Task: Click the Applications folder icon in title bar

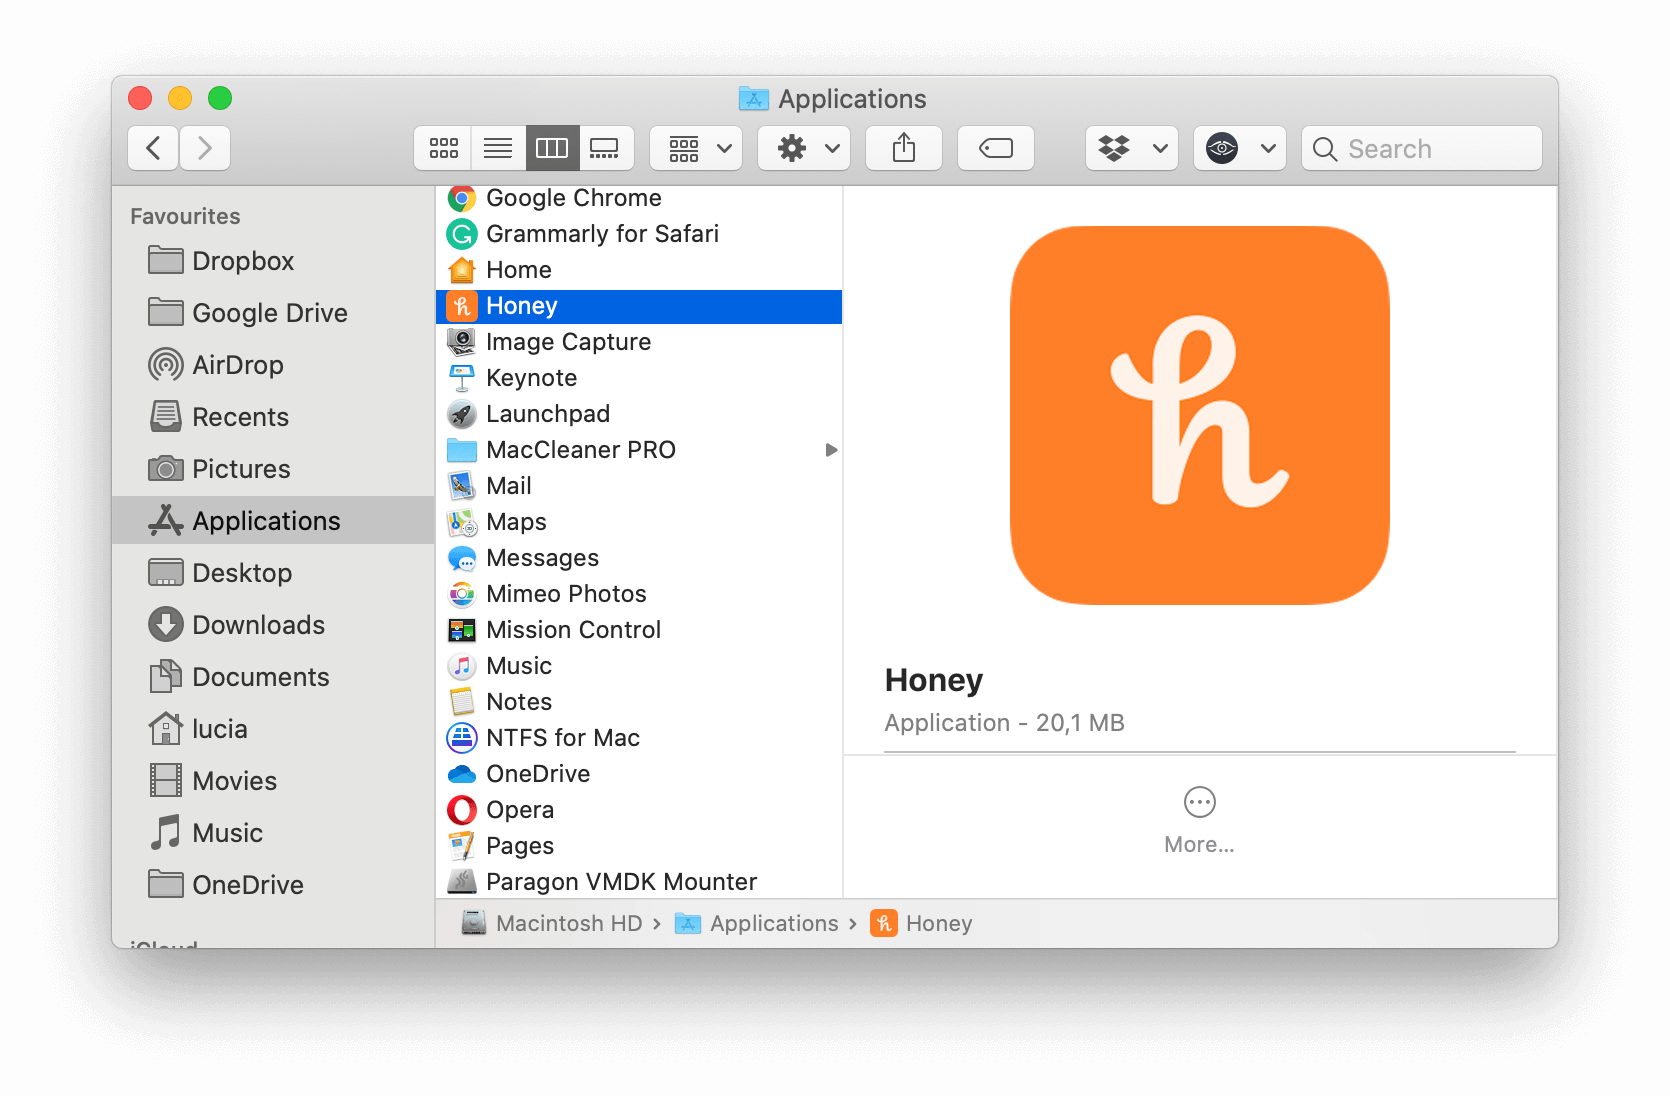Action: click(x=753, y=98)
